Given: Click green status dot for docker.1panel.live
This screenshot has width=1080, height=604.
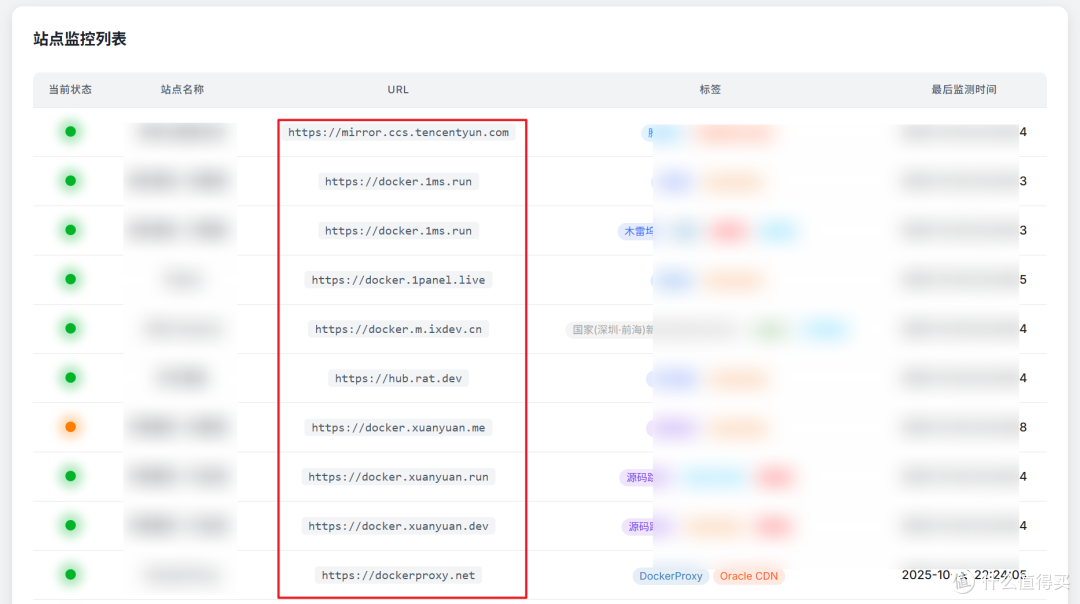Looking at the screenshot, I should [x=70, y=279].
